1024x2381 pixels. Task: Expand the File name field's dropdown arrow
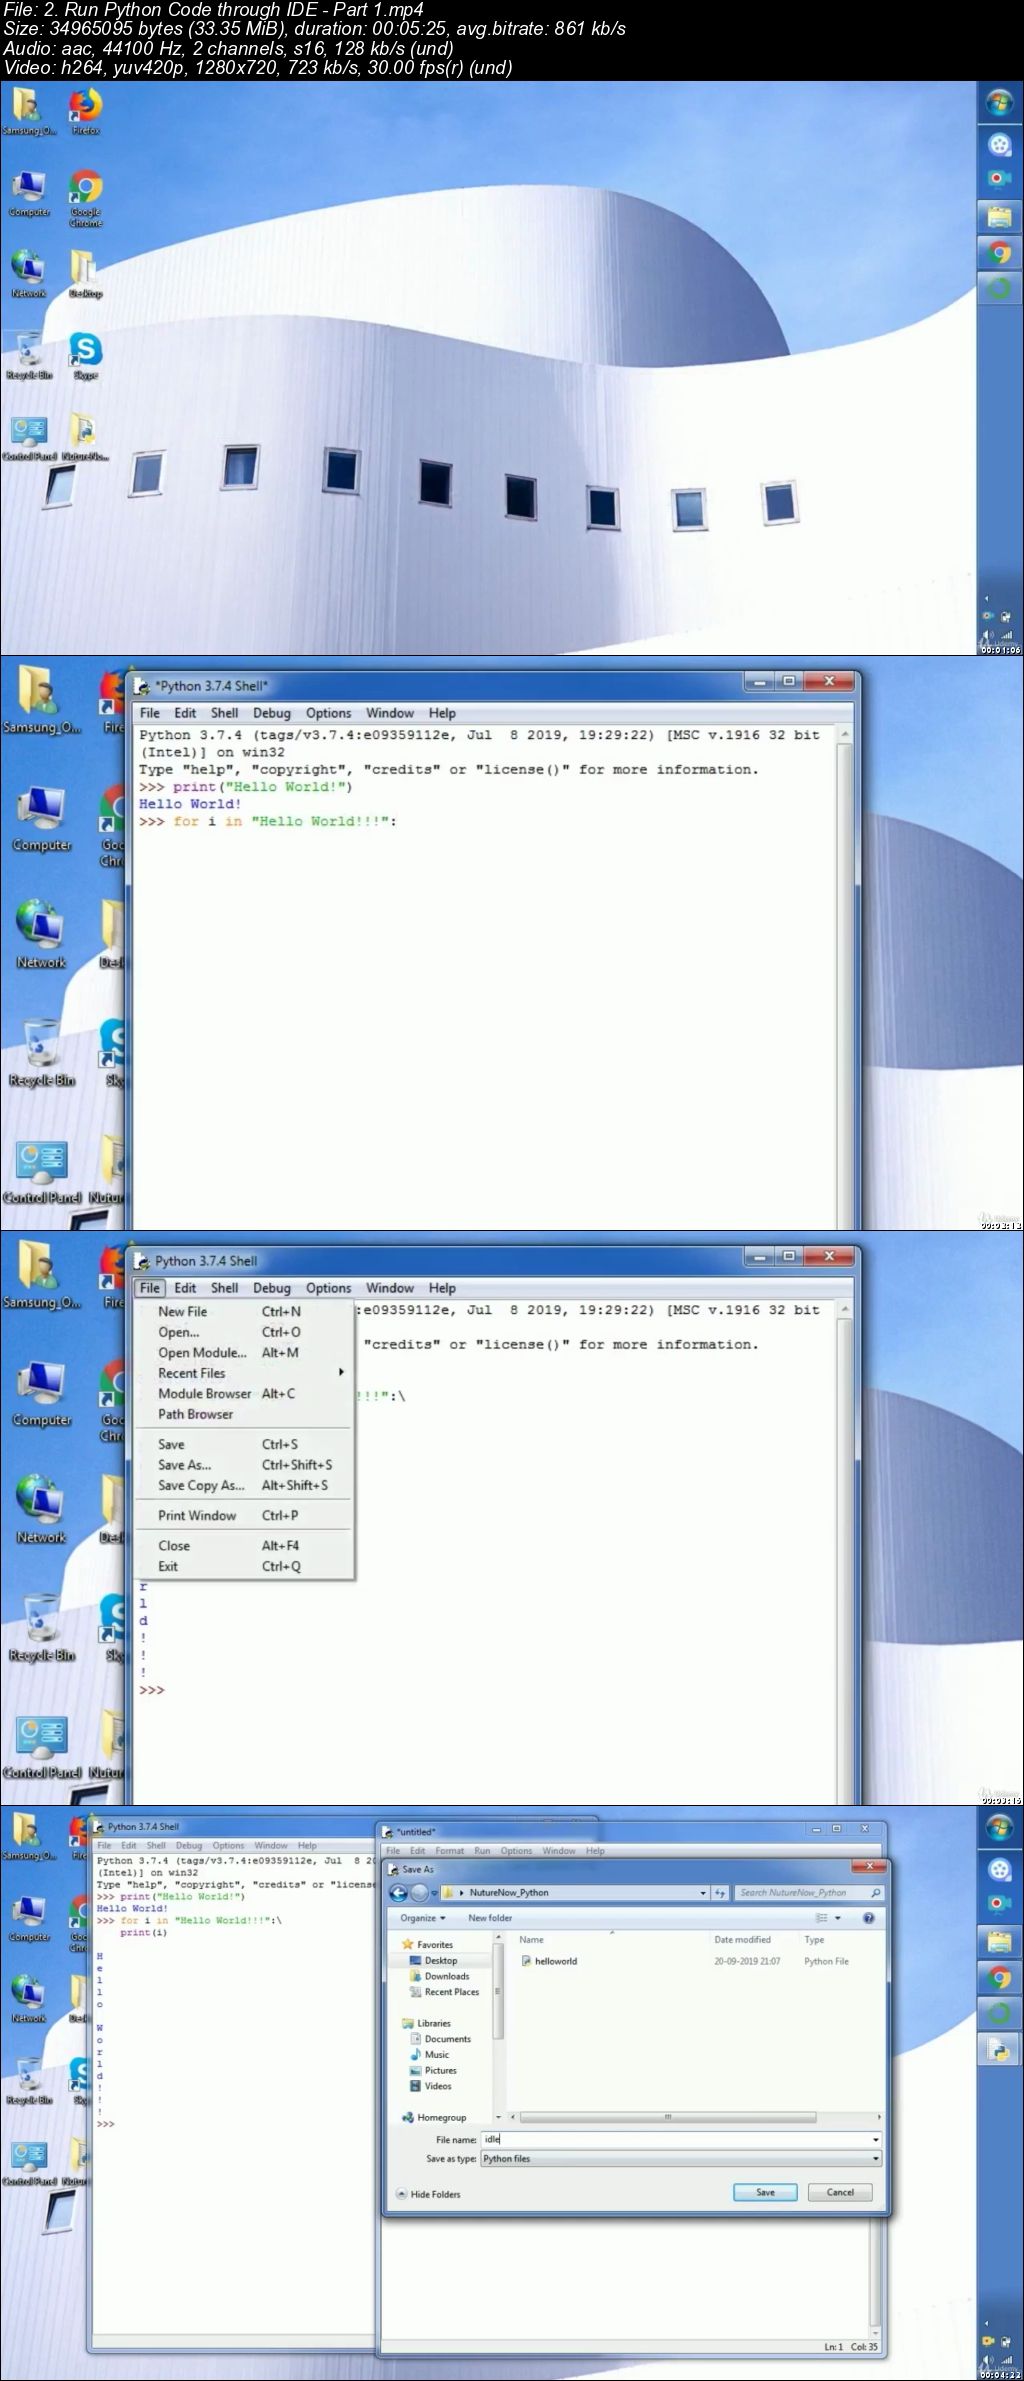coord(876,2140)
